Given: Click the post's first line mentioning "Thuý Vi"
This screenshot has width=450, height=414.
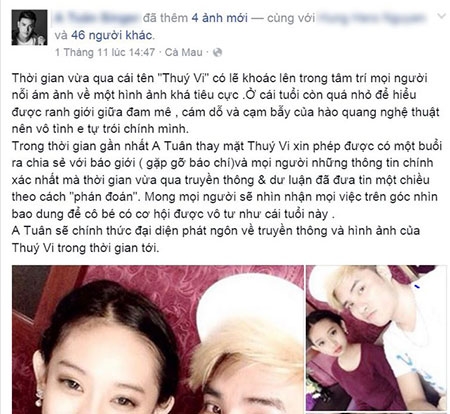Looking at the screenshot, I should click(x=220, y=78).
